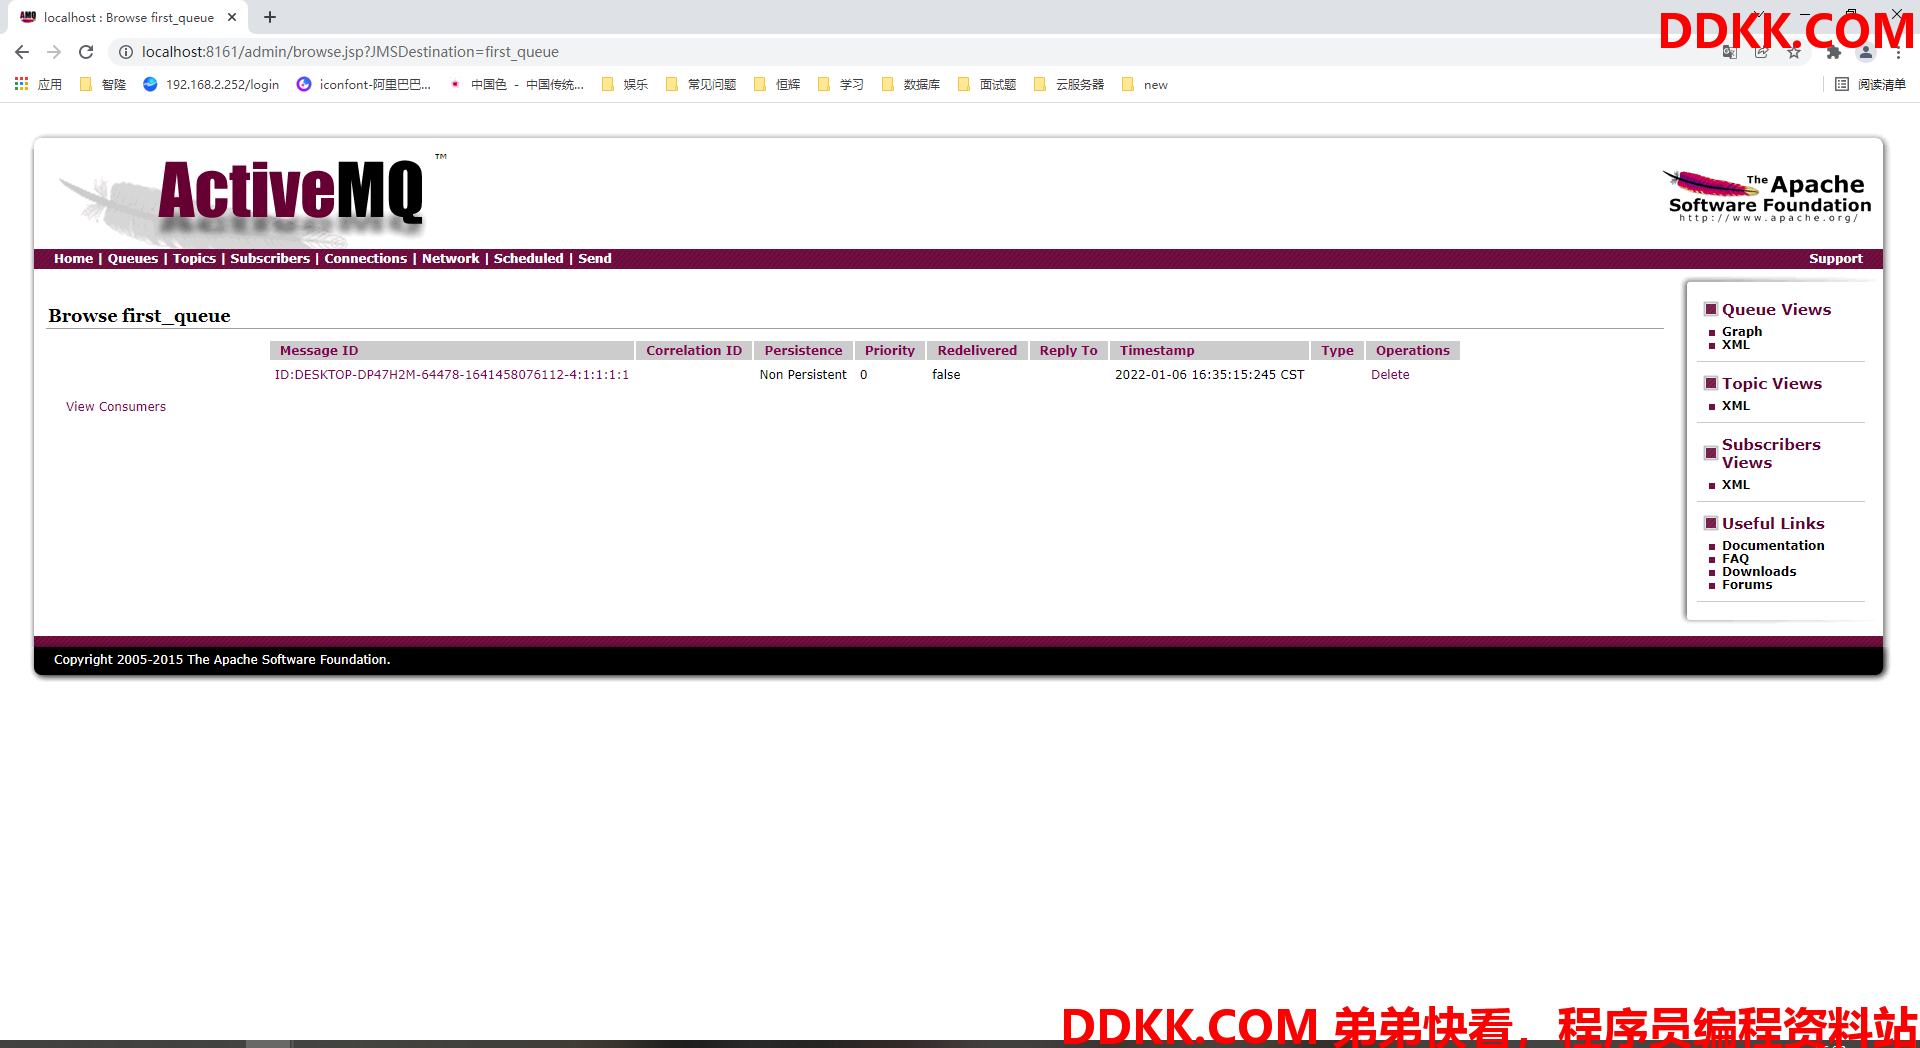Viewport: 1920px width, 1048px height.
Task: Open the XML link under Subscribers Views
Action: 1736,485
